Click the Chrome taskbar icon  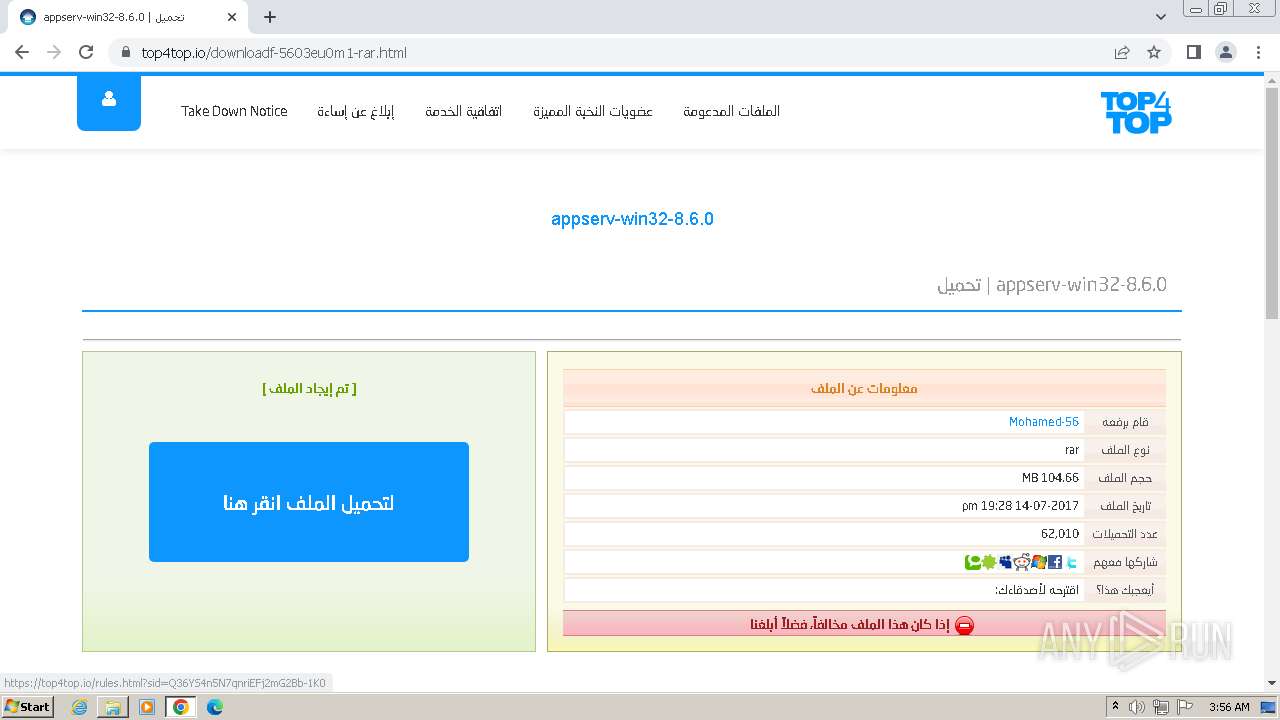tap(181, 707)
